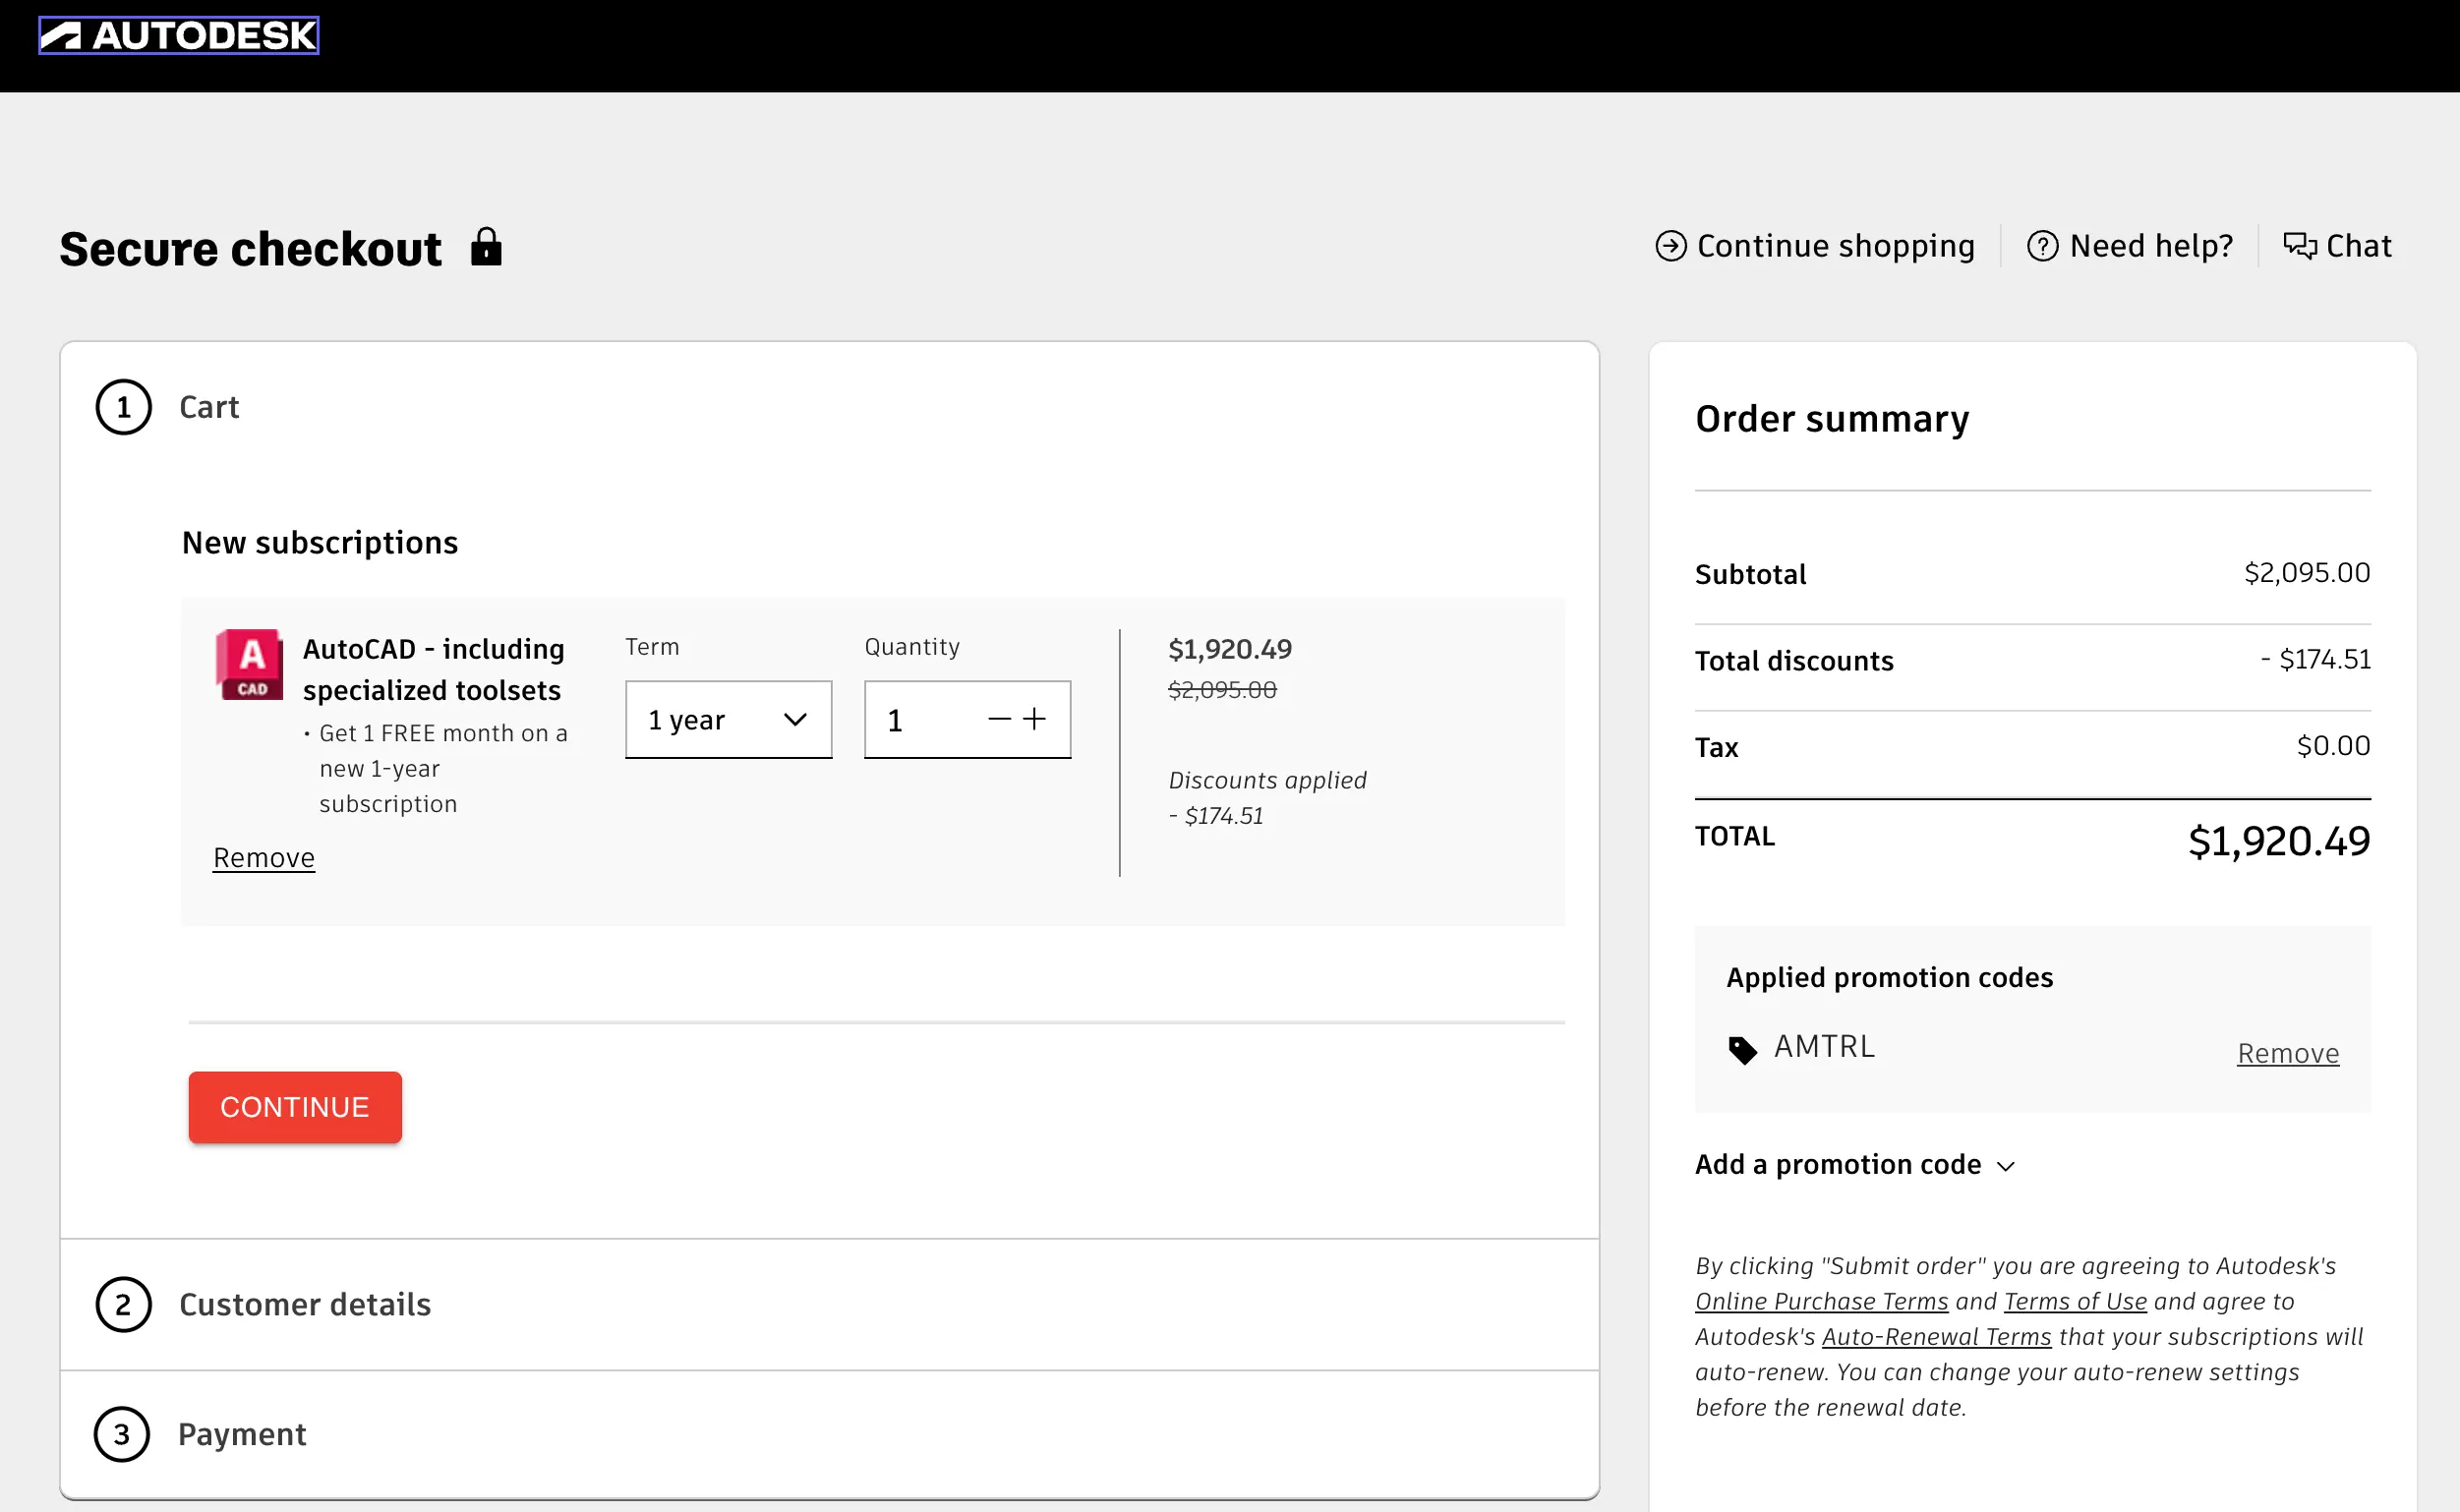Click the minus icon to decrease quantity
This screenshot has height=1512, width=2460.
999,719
